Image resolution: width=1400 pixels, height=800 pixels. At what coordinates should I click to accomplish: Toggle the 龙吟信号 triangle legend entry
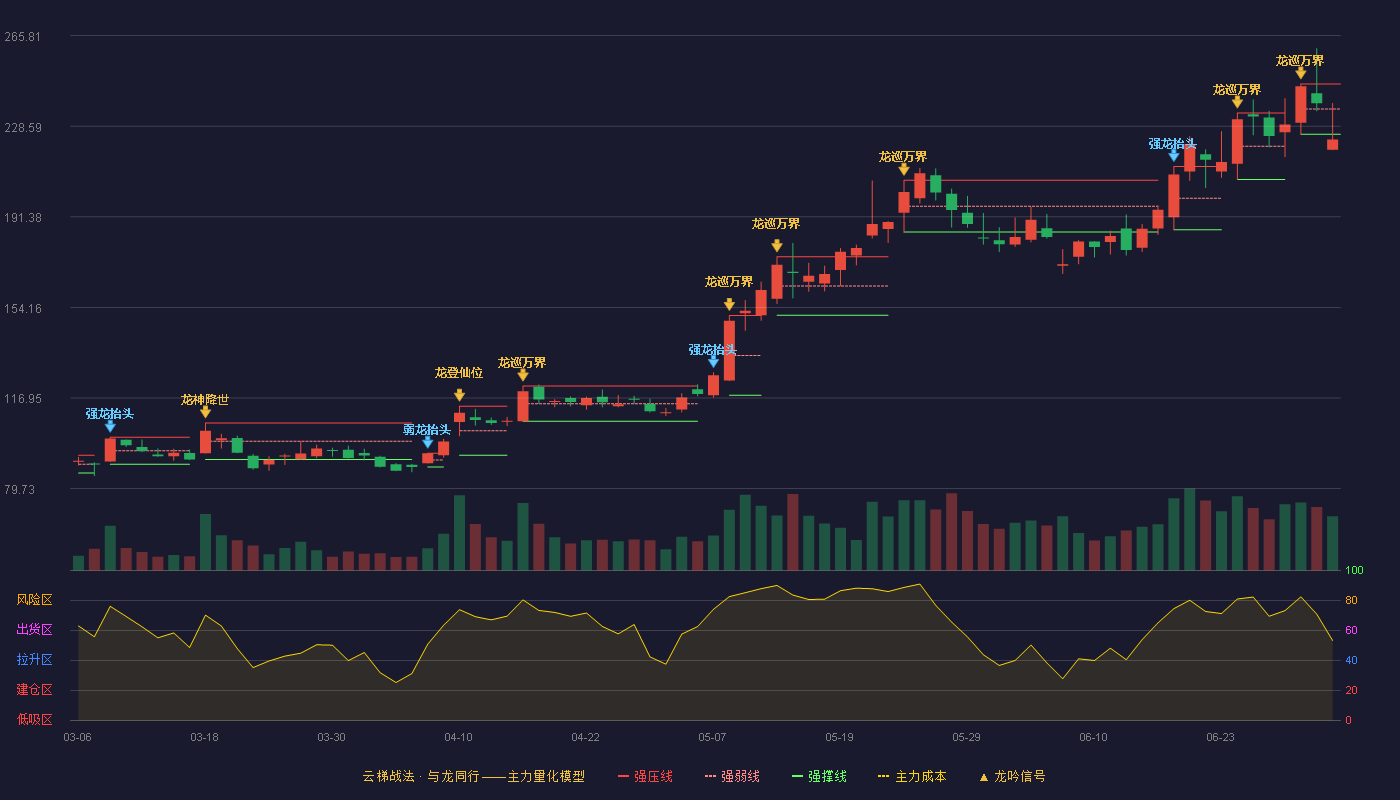click(1011, 776)
